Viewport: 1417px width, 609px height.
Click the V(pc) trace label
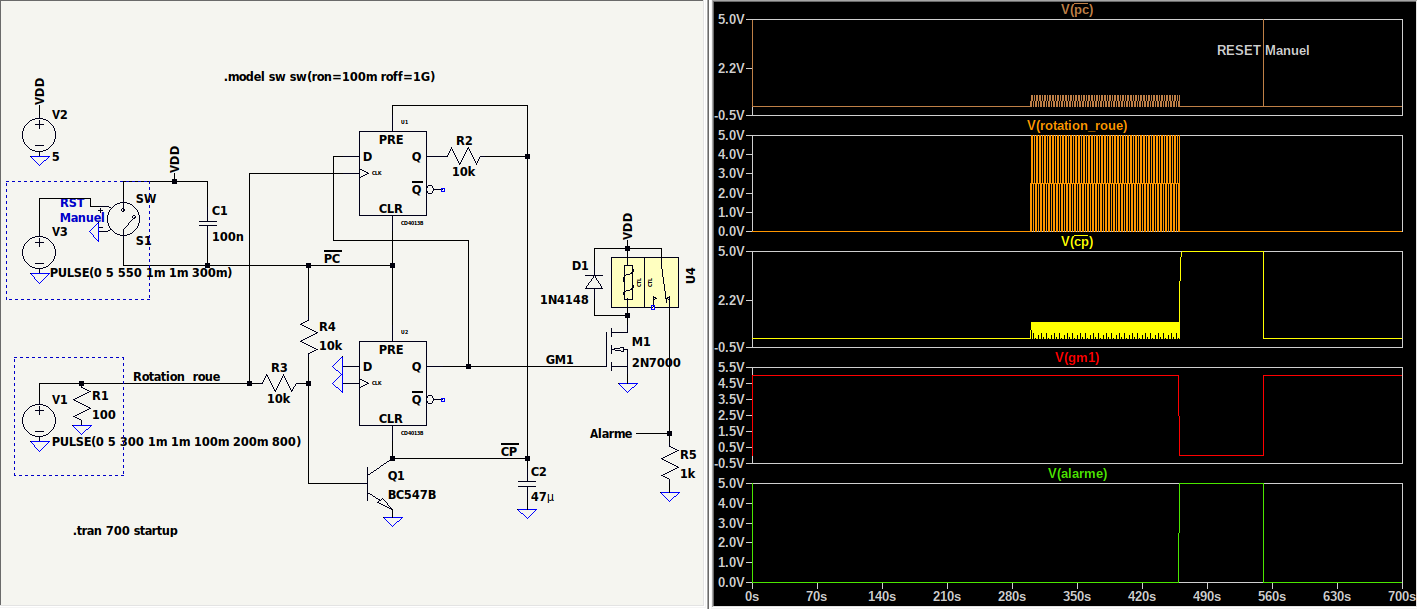point(1077,9)
